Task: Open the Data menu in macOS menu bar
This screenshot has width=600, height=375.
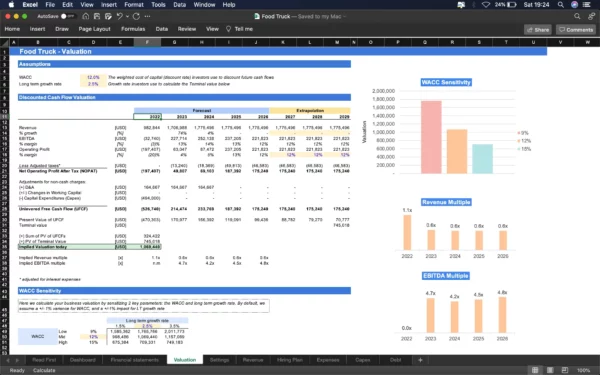Action: point(179,5)
